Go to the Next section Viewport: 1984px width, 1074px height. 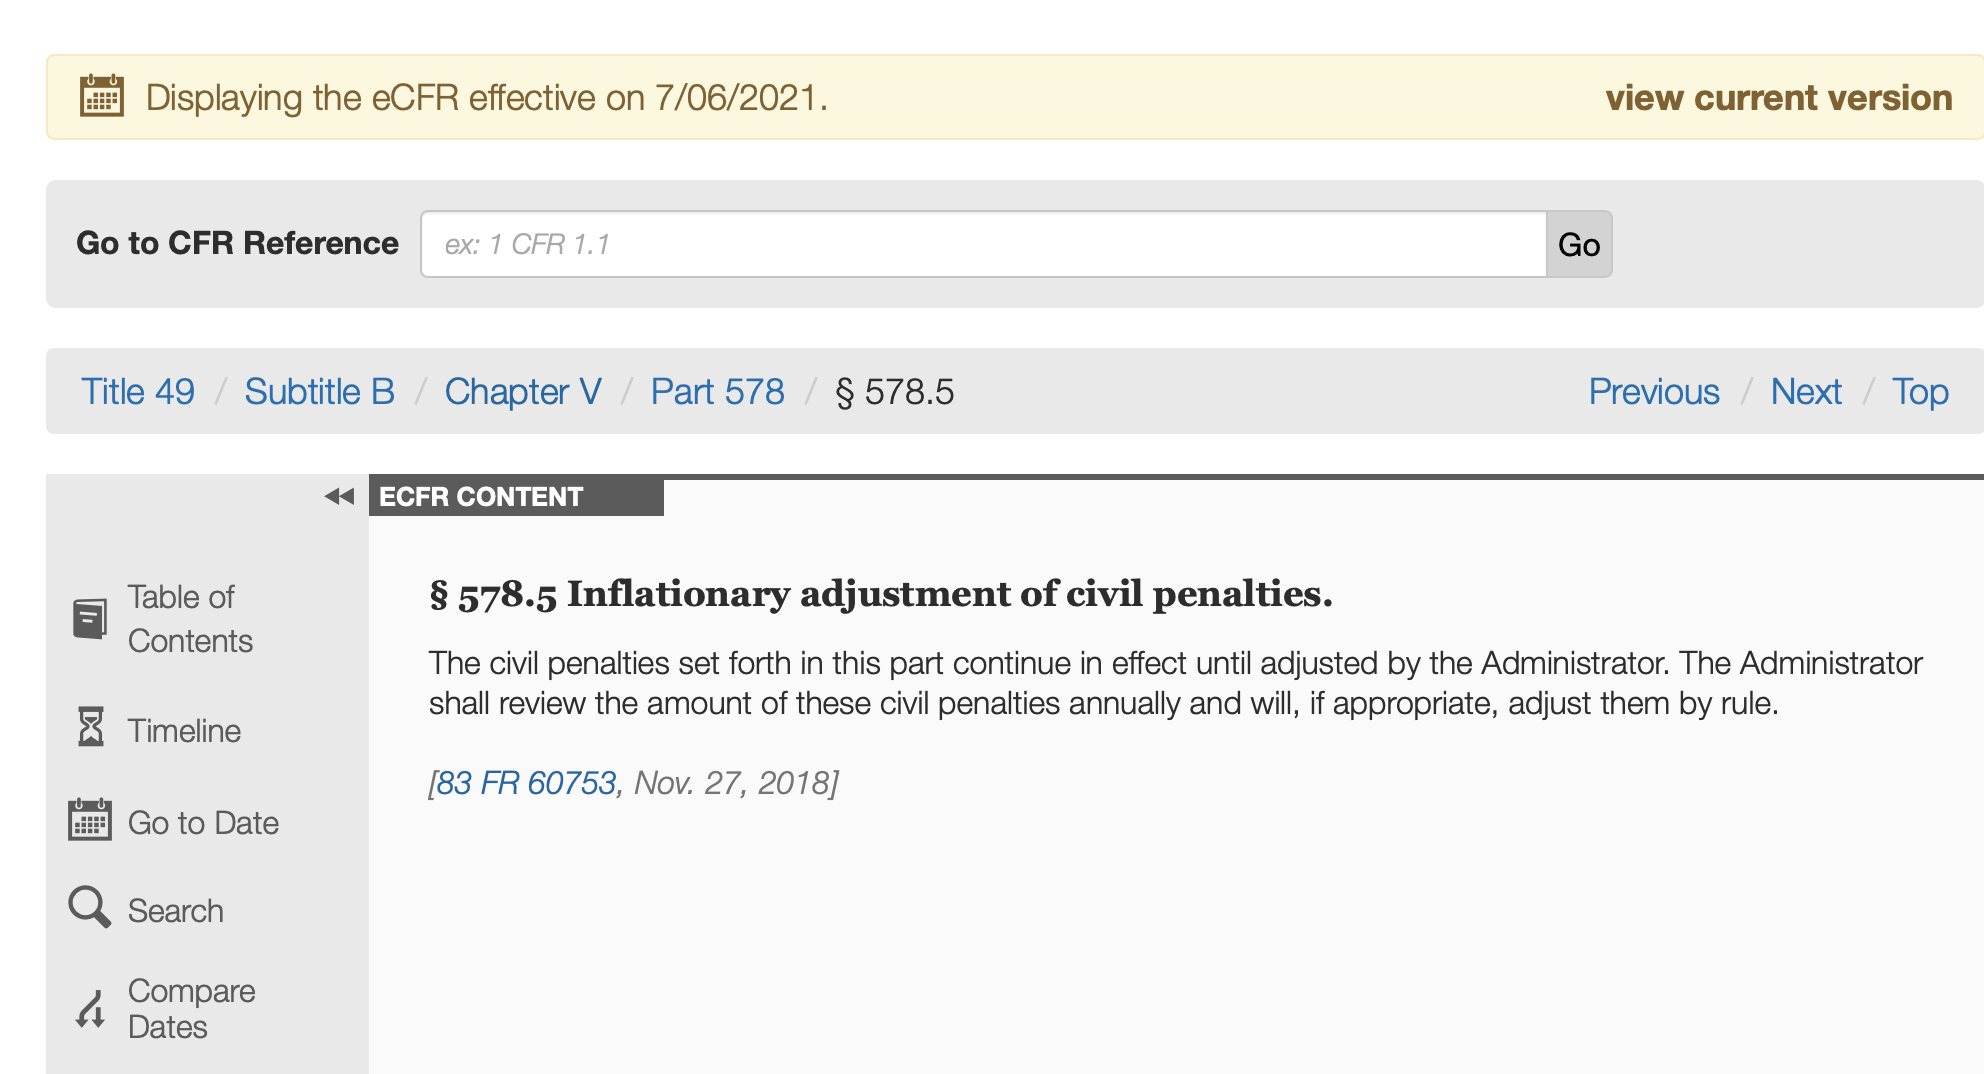[1806, 392]
